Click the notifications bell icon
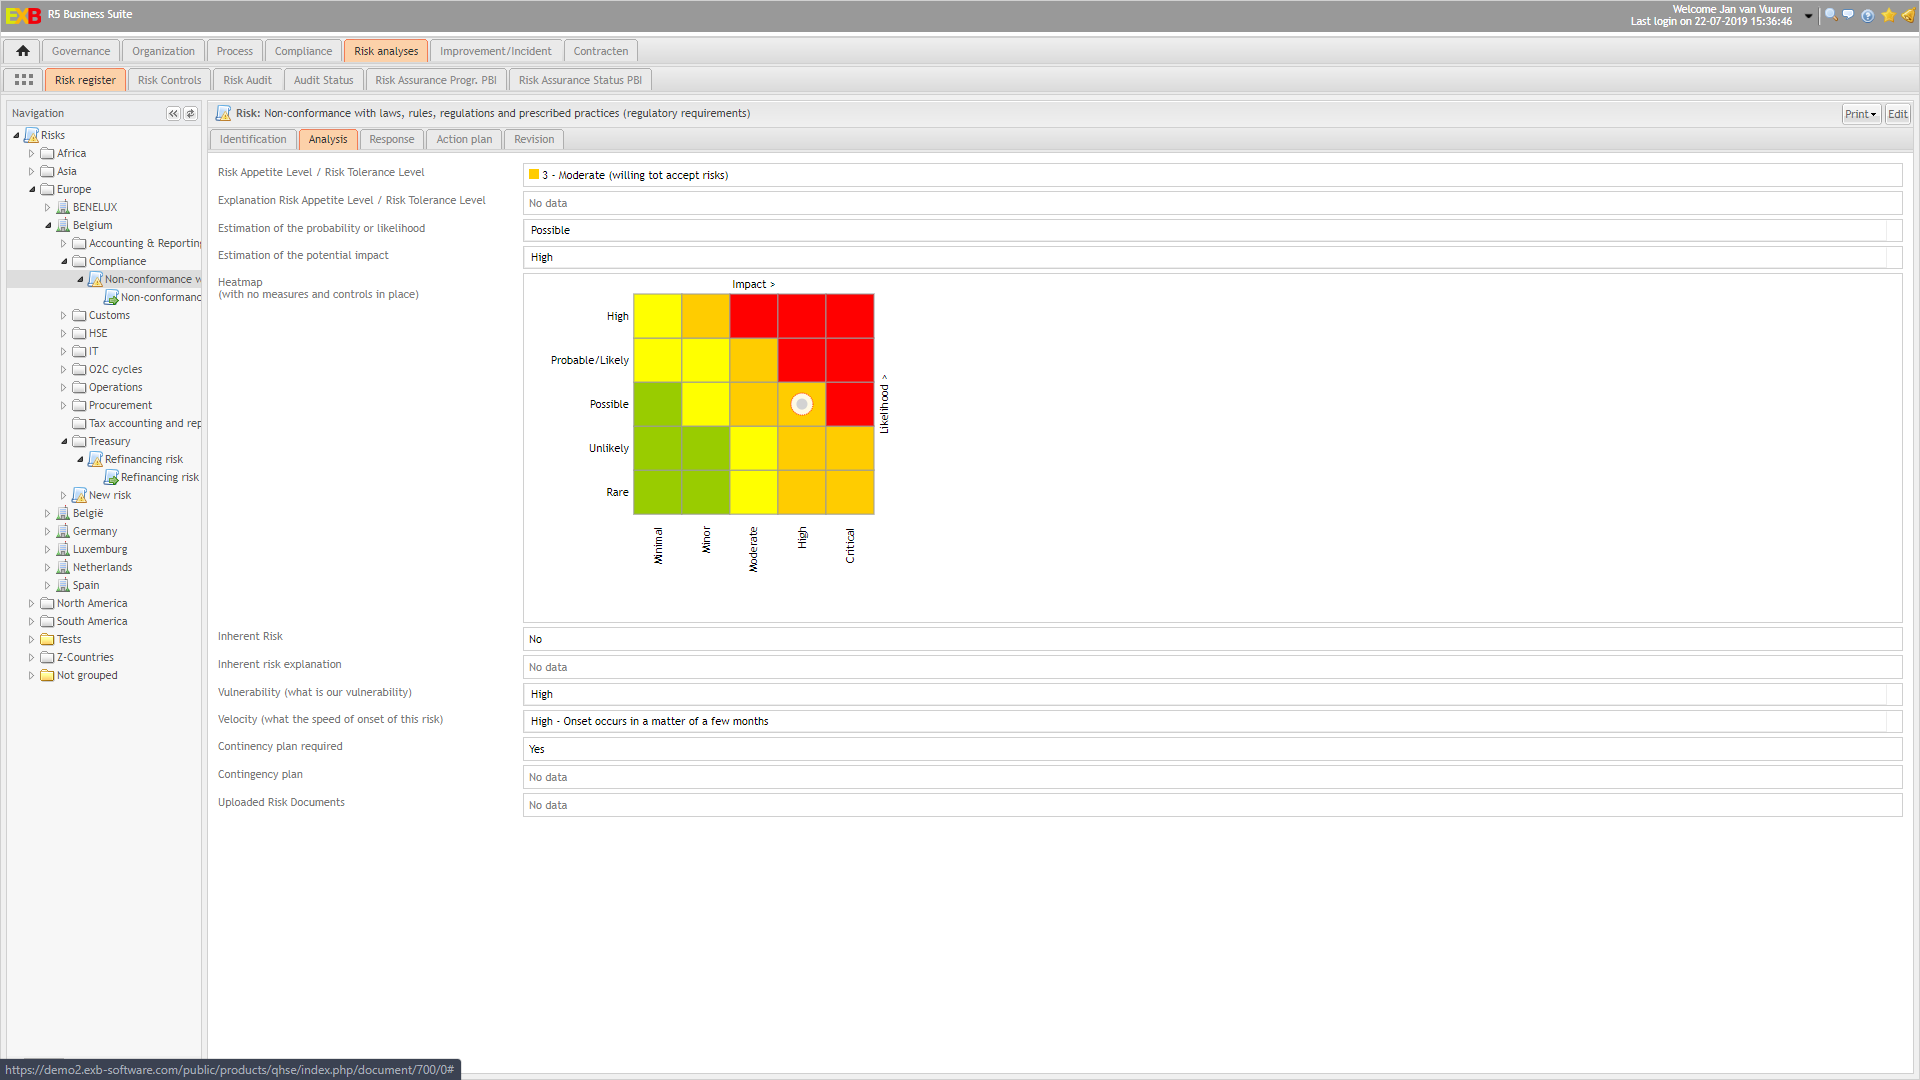 1907,15
